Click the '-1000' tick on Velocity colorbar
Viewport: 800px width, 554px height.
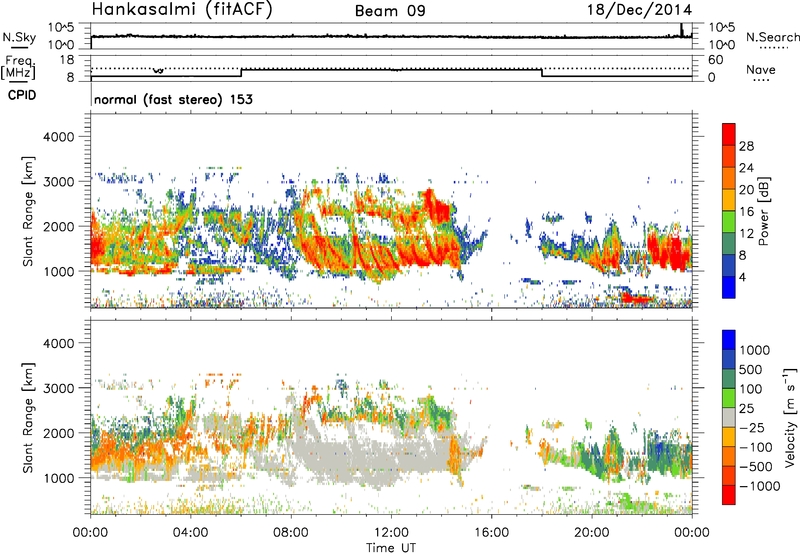click(760, 486)
